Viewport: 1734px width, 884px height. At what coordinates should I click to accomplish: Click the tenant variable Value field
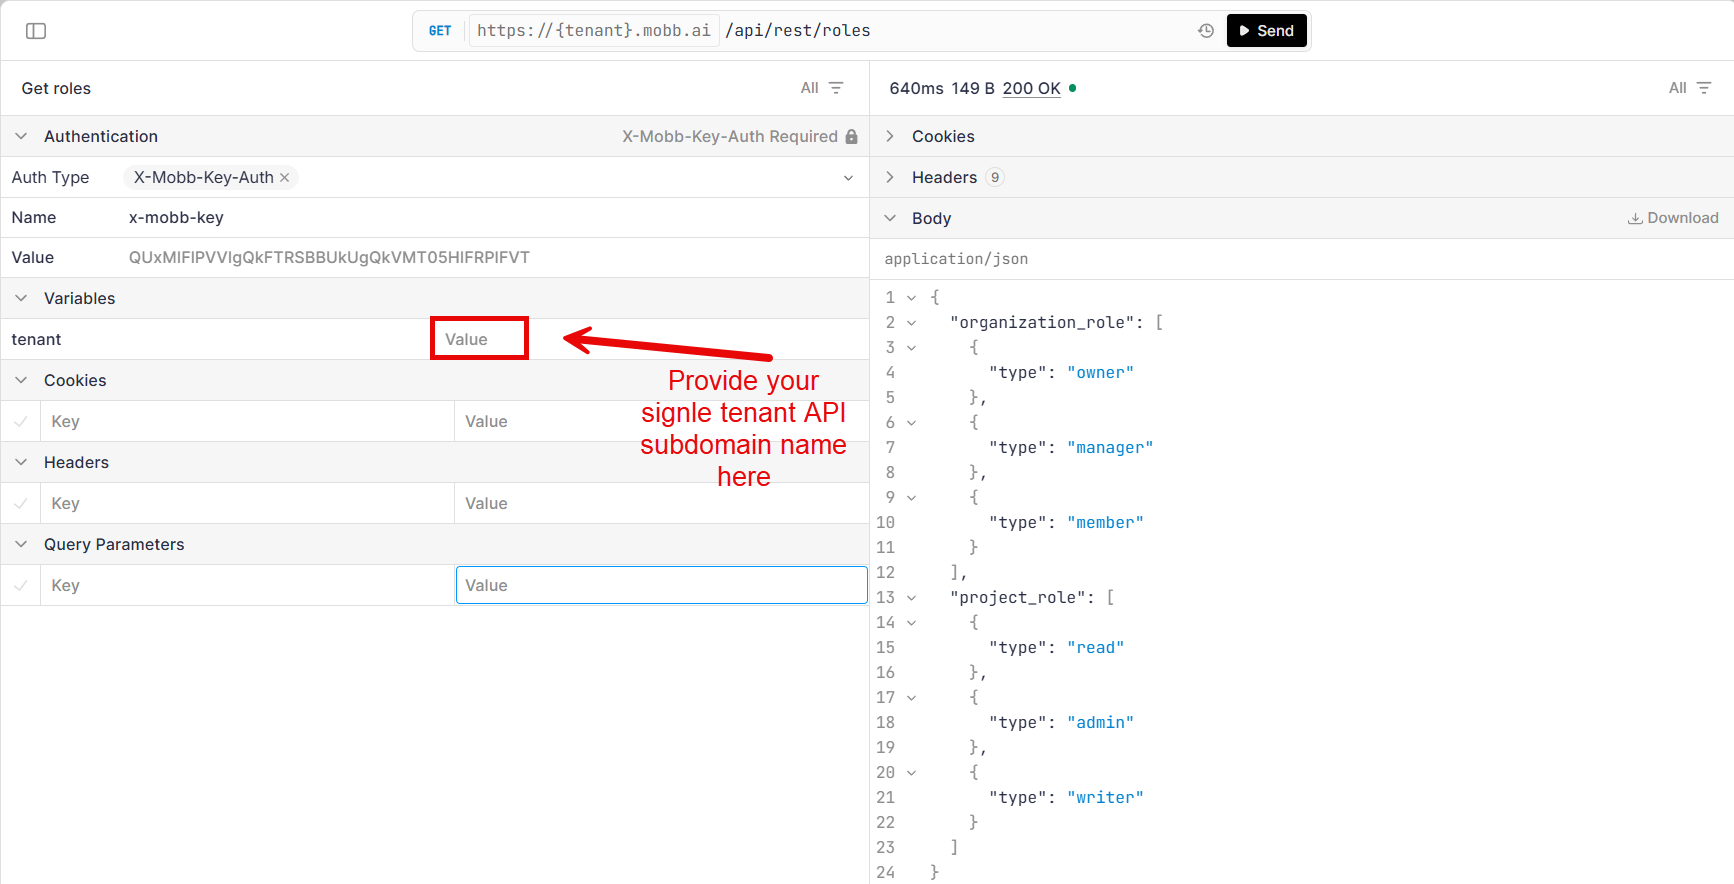[x=479, y=339]
